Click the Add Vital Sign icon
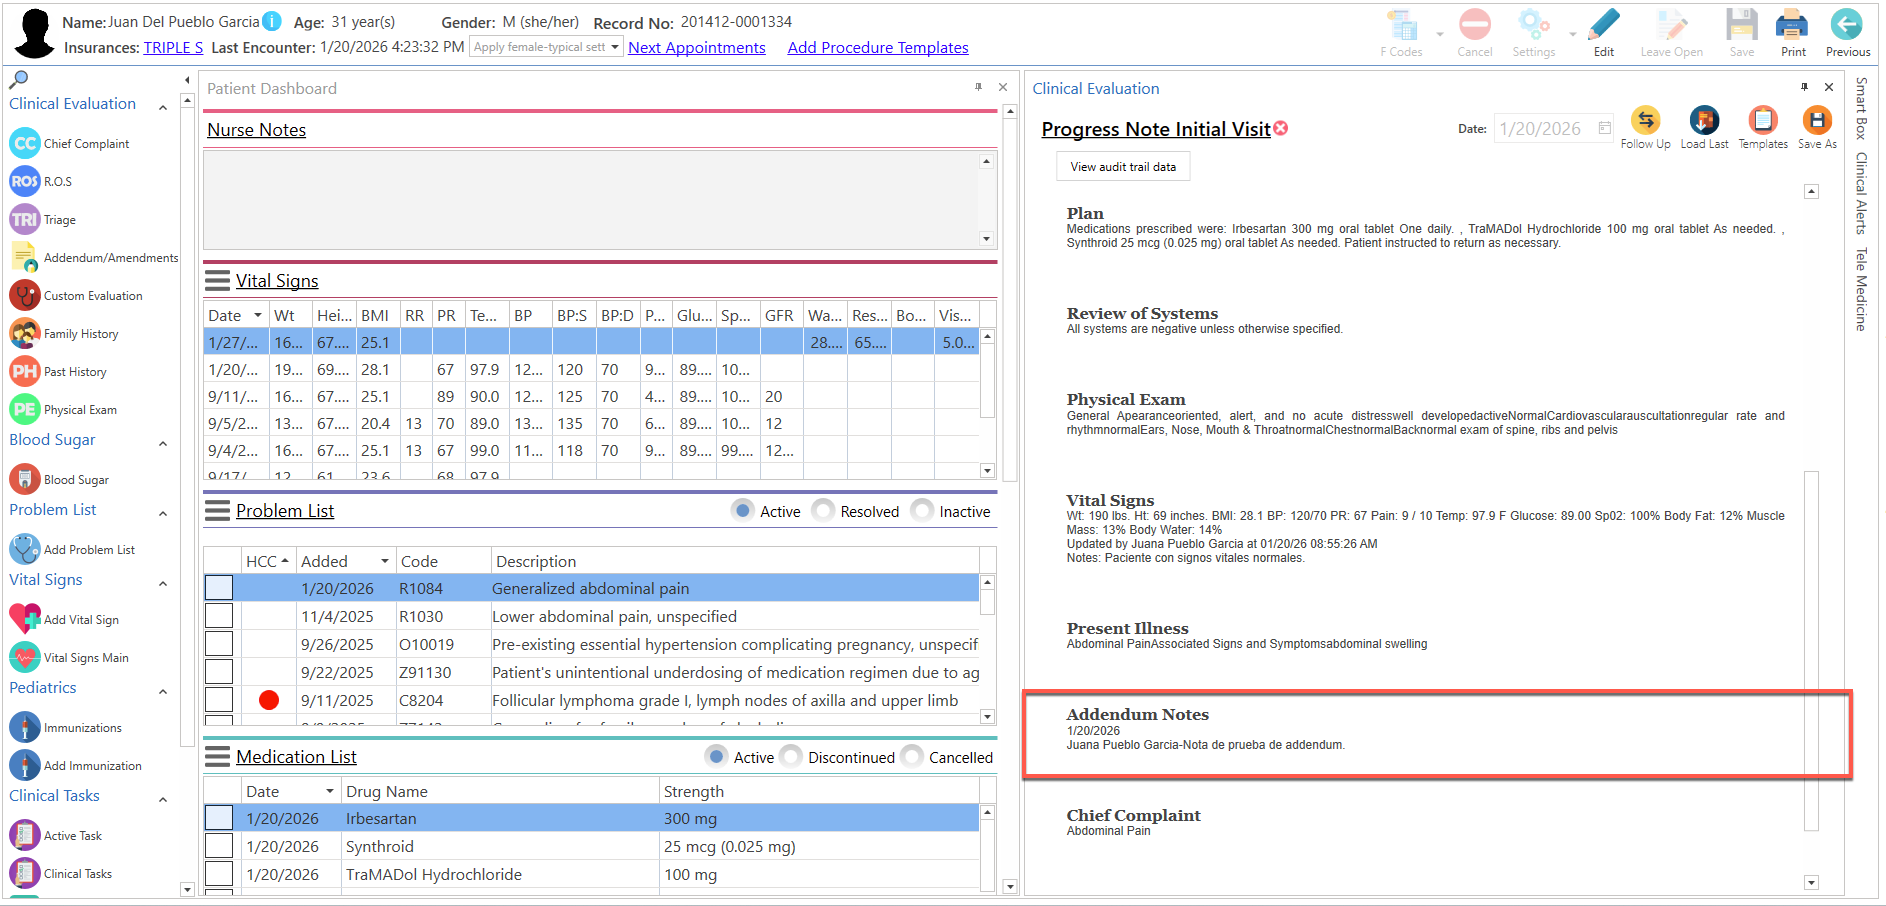This screenshot has height=906, width=1886. [25, 619]
